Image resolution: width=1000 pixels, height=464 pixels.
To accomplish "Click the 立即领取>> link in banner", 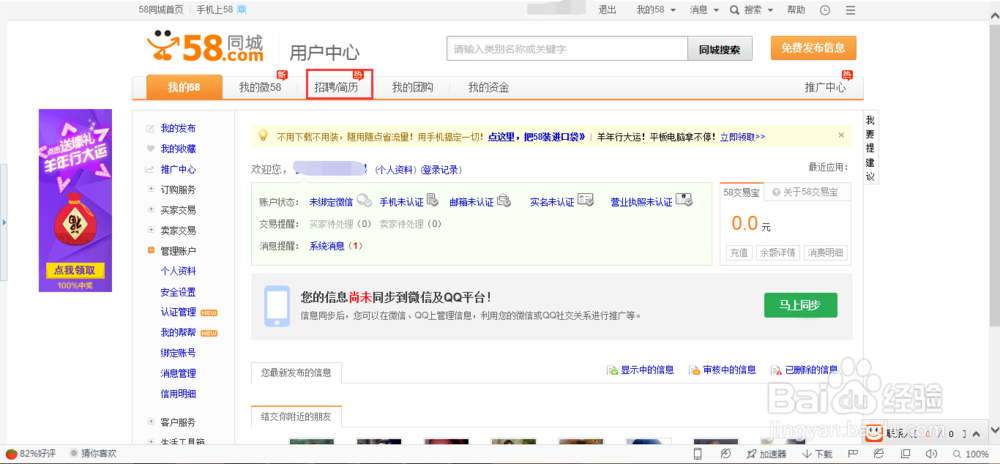I will pyautogui.click(x=742, y=136).
